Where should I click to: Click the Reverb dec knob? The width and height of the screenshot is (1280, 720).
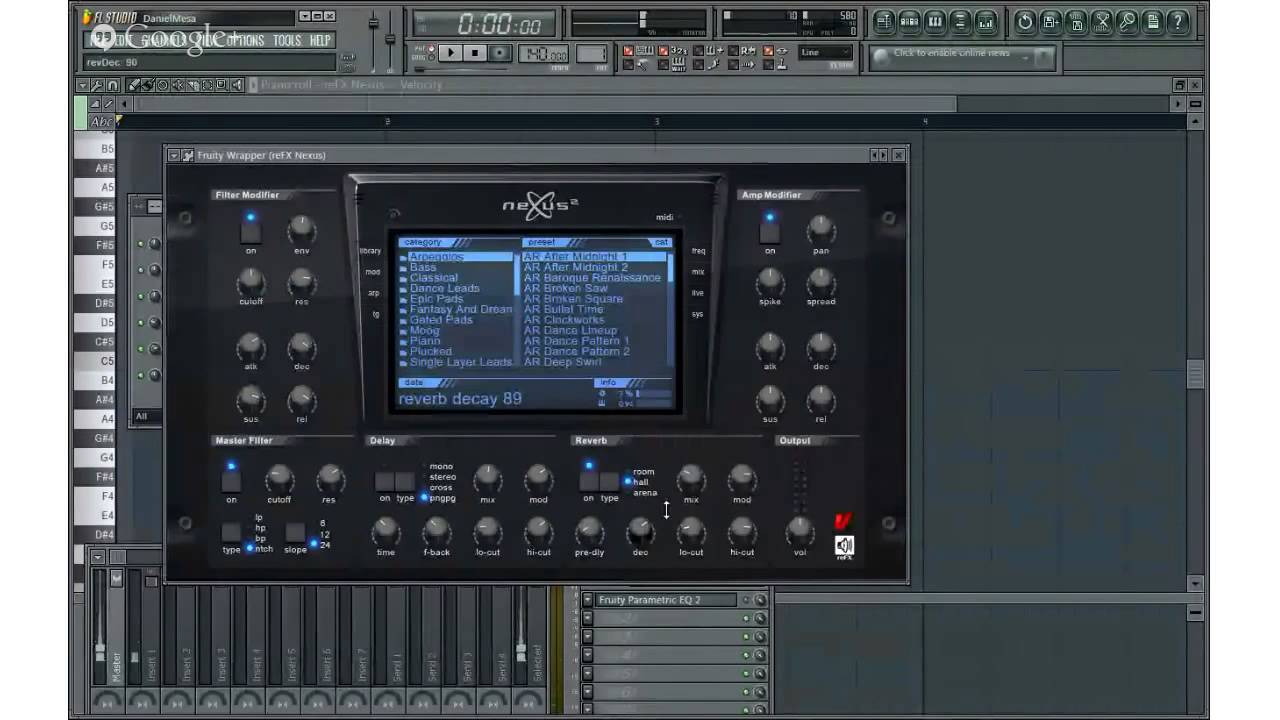[640, 531]
